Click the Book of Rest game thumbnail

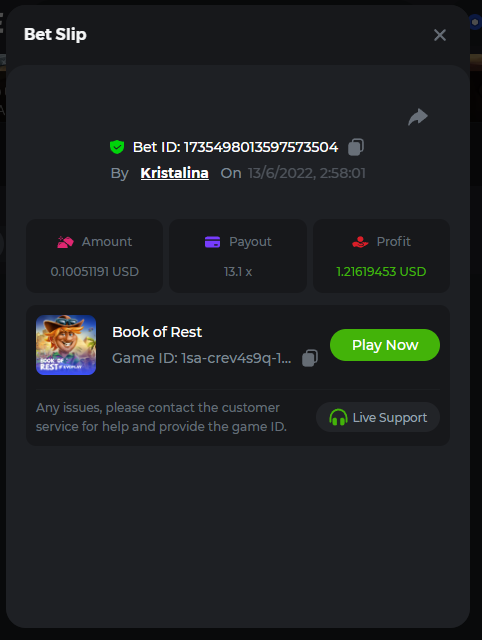pos(66,345)
